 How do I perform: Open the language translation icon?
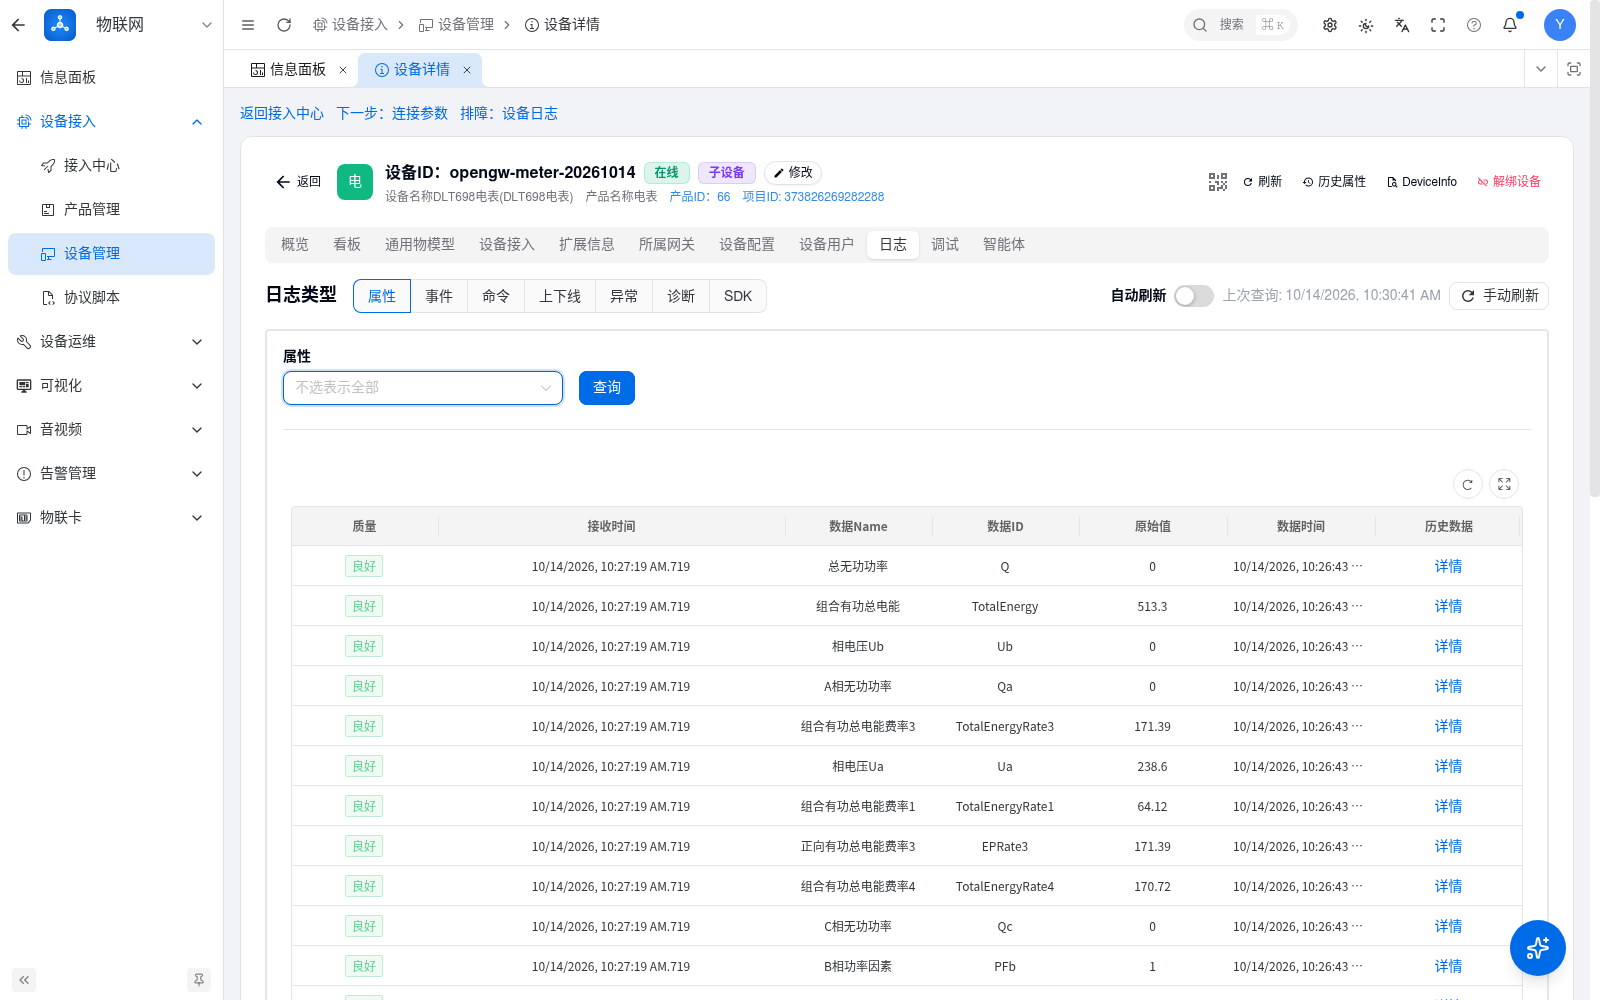[x=1402, y=25]
